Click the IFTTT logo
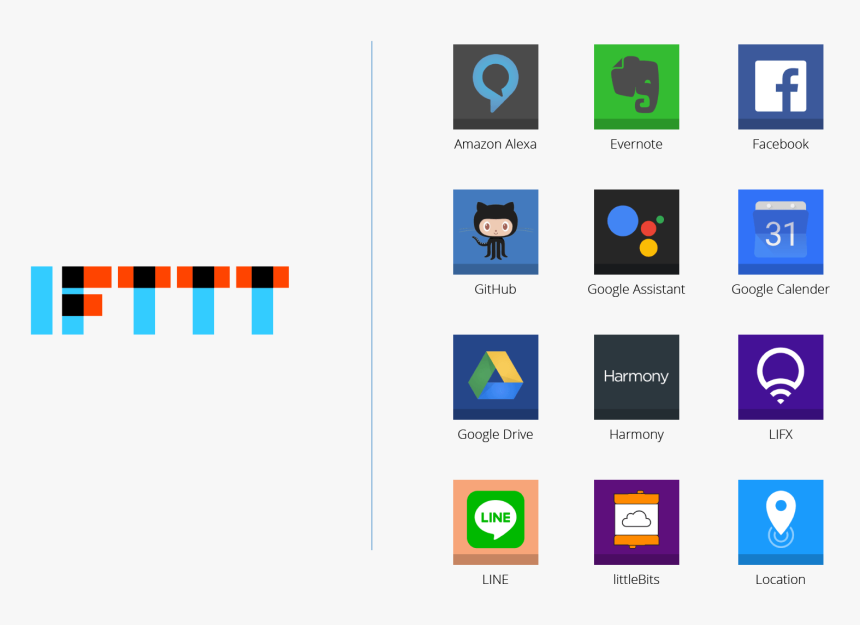This screenshot has height=625, width=860. coord(160,300)
